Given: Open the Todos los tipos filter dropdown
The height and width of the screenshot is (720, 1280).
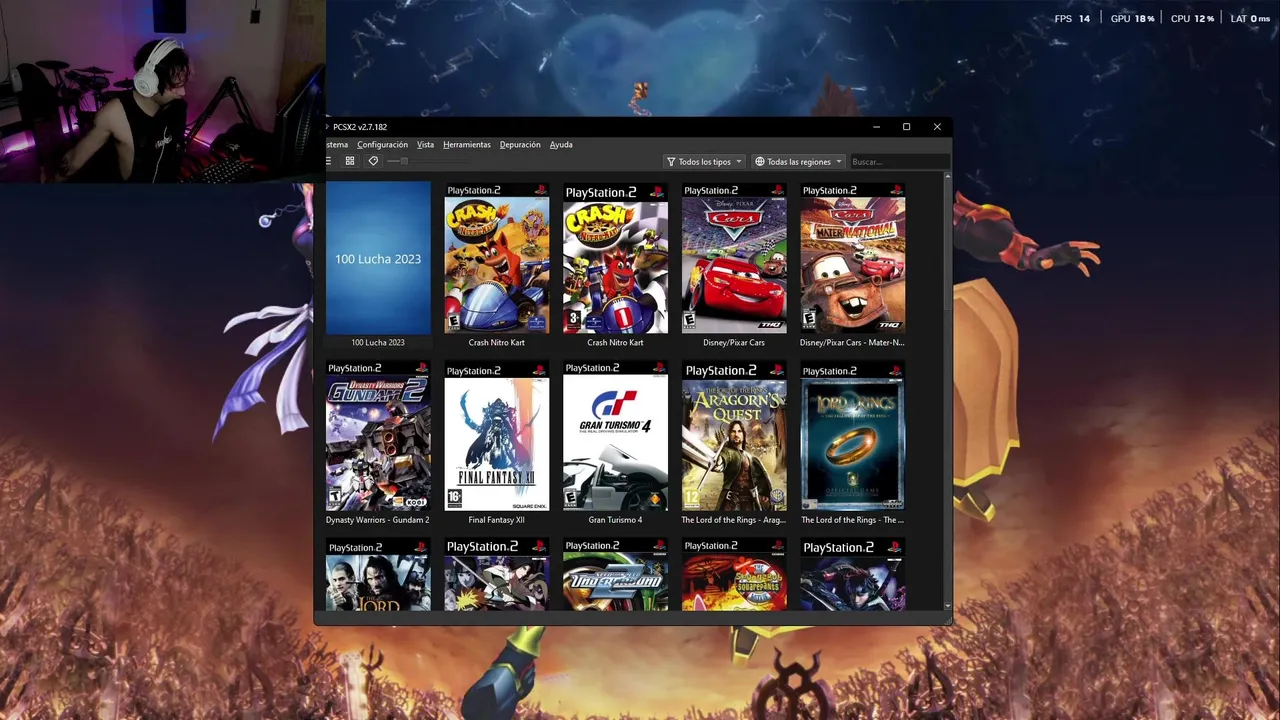Looking at the screenshot, I should click(x=704, y=161).
